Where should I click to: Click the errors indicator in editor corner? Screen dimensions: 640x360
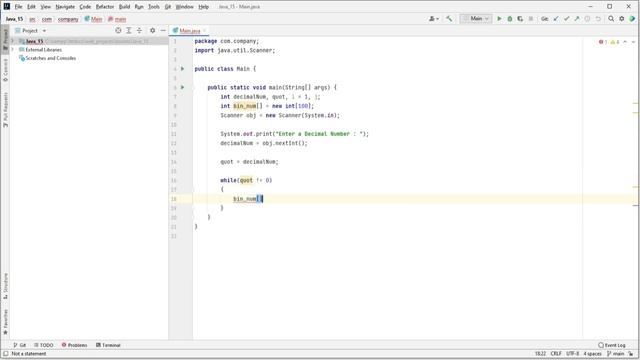[603, 42]
